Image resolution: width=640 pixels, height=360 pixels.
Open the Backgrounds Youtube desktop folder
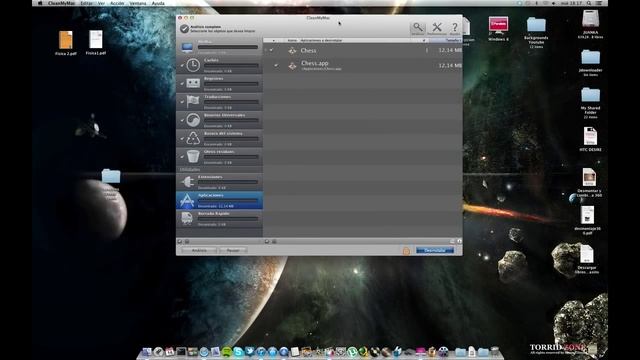536,25
